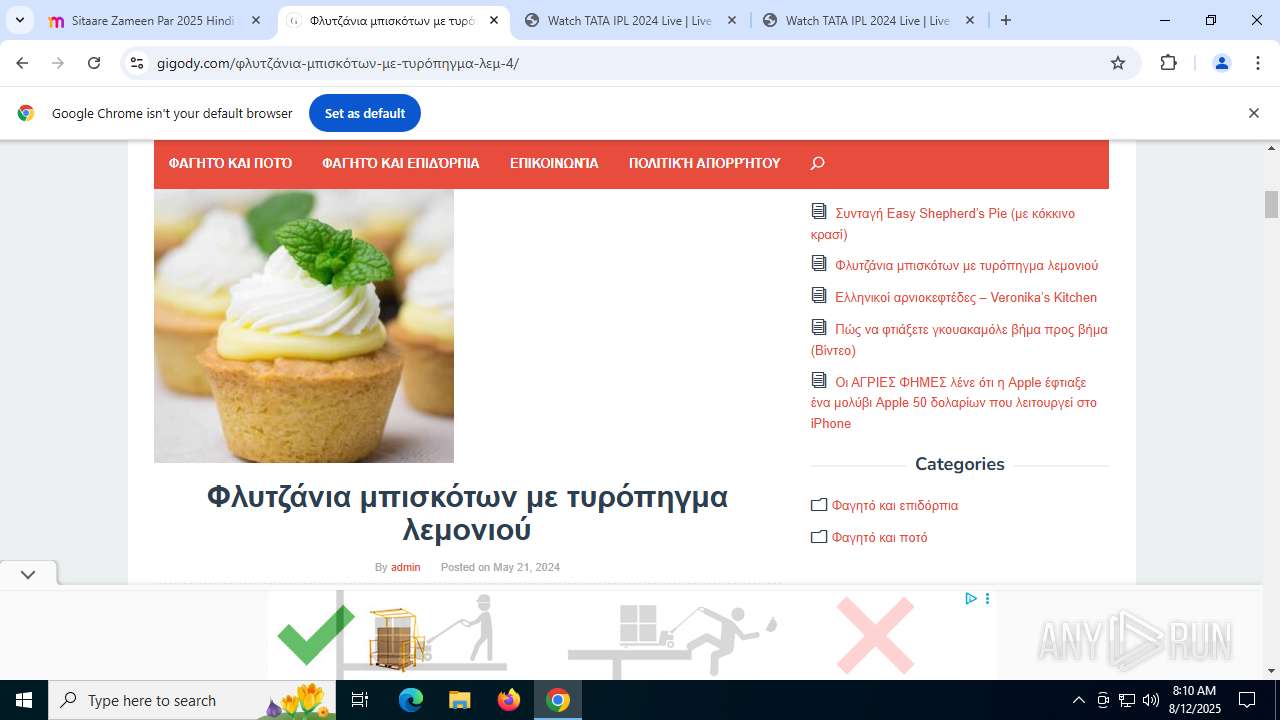This screenshot has width=1280, height=720.
Task: Click the admin author link
Action: pyautogui.click(x=405, y=567)
